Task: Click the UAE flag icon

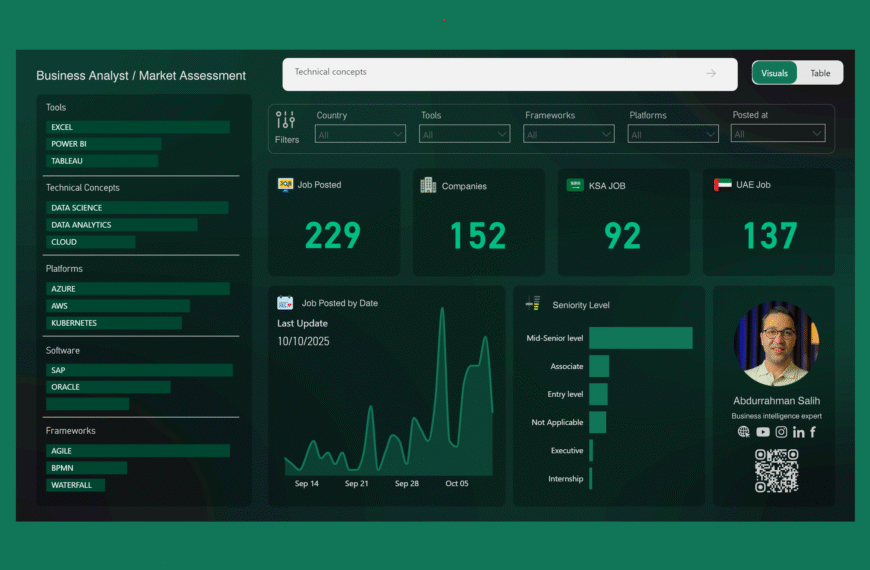Action: (x=722, y=185)
